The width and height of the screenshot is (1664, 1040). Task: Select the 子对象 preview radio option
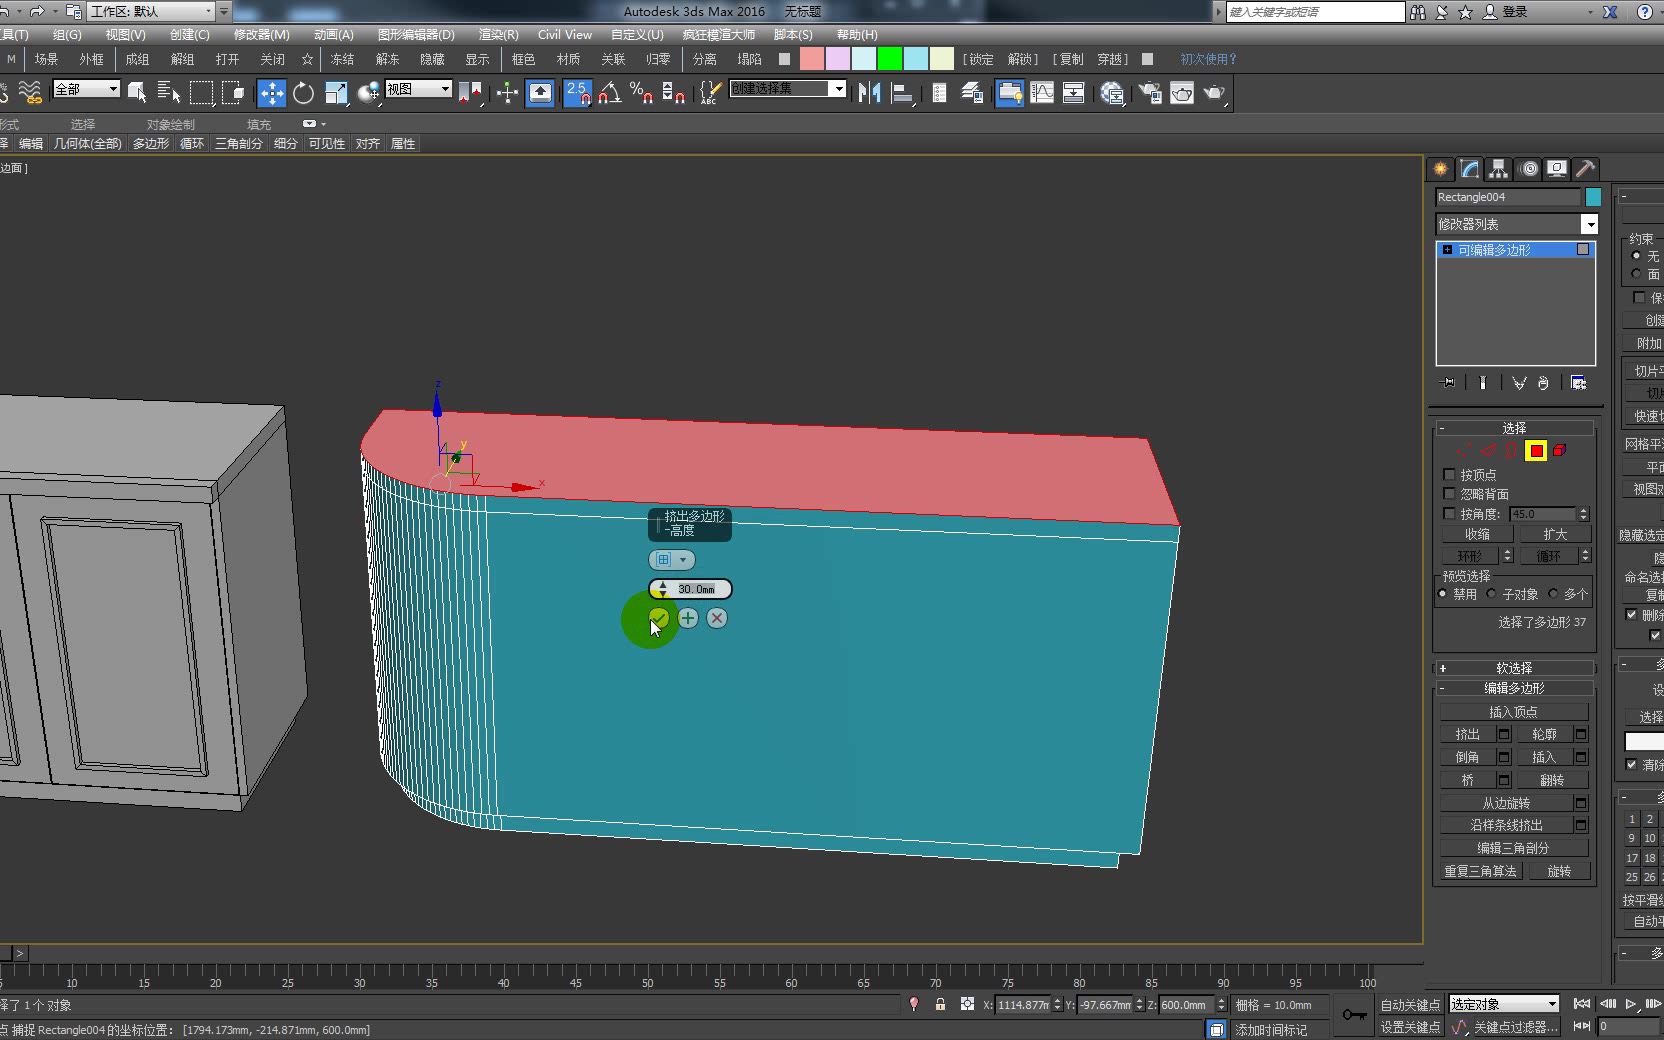point(1492,594)
